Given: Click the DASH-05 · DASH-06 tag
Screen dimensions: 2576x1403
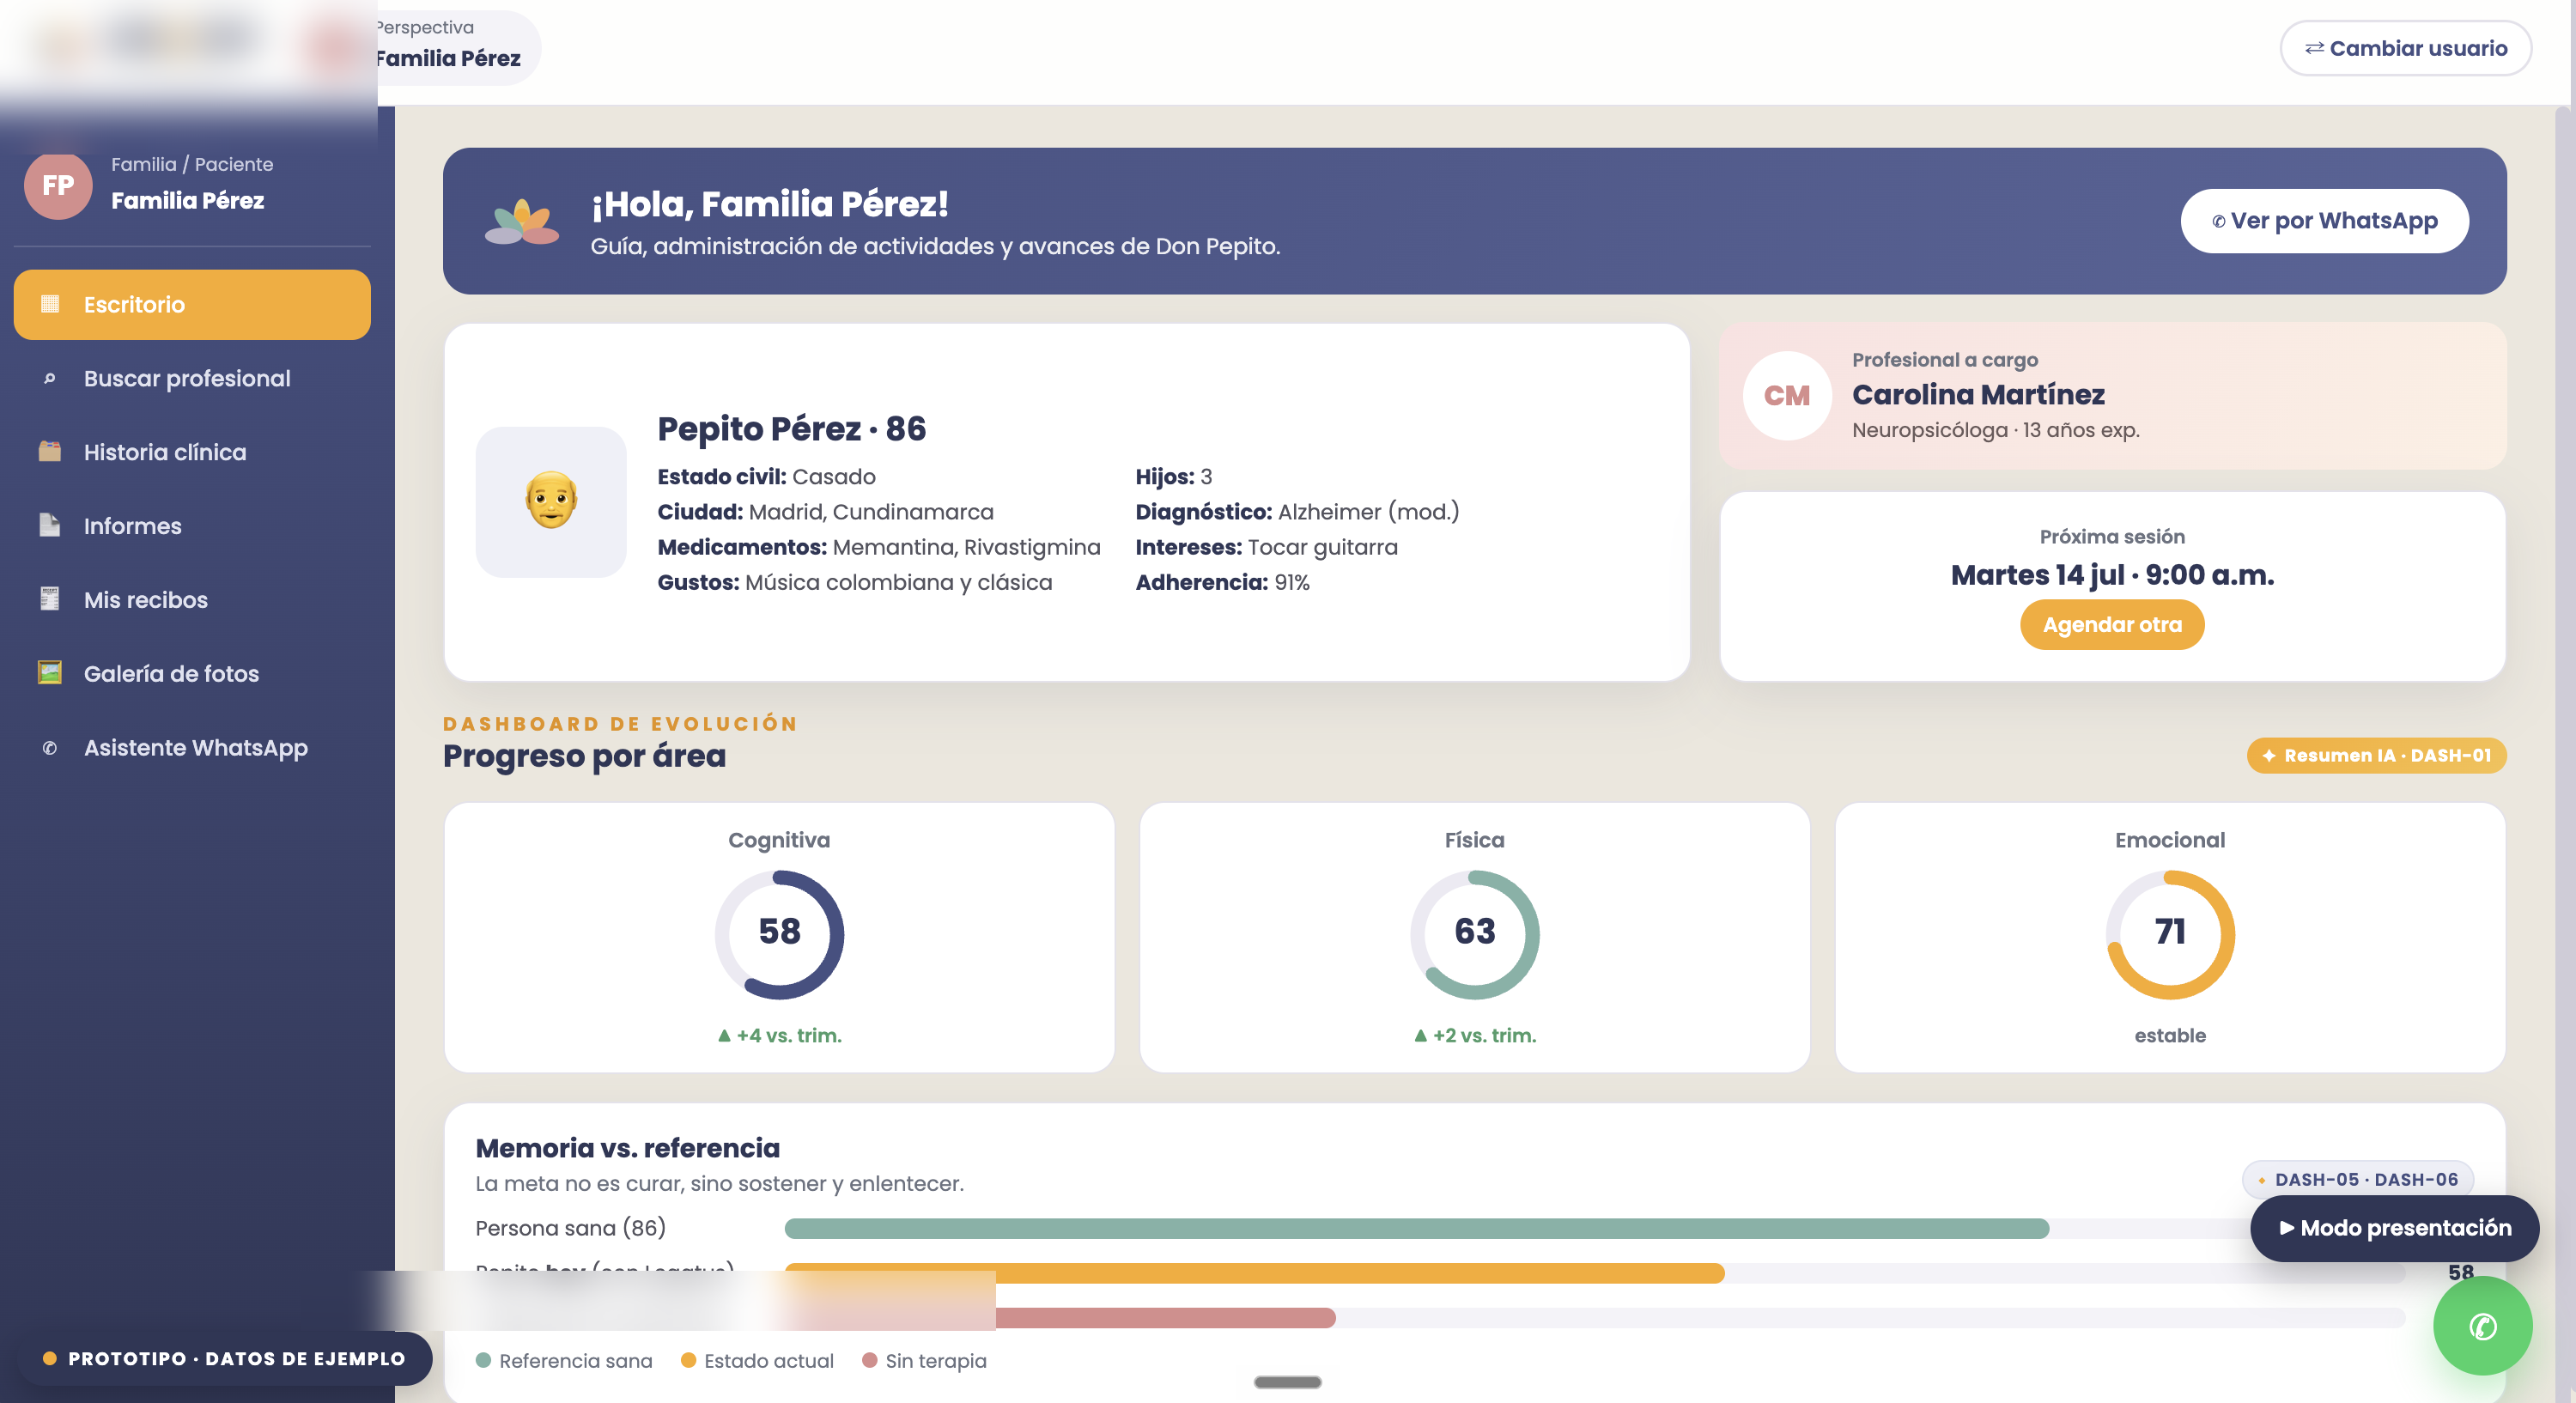Looking at the screenshot, I should point(2358,1180).
